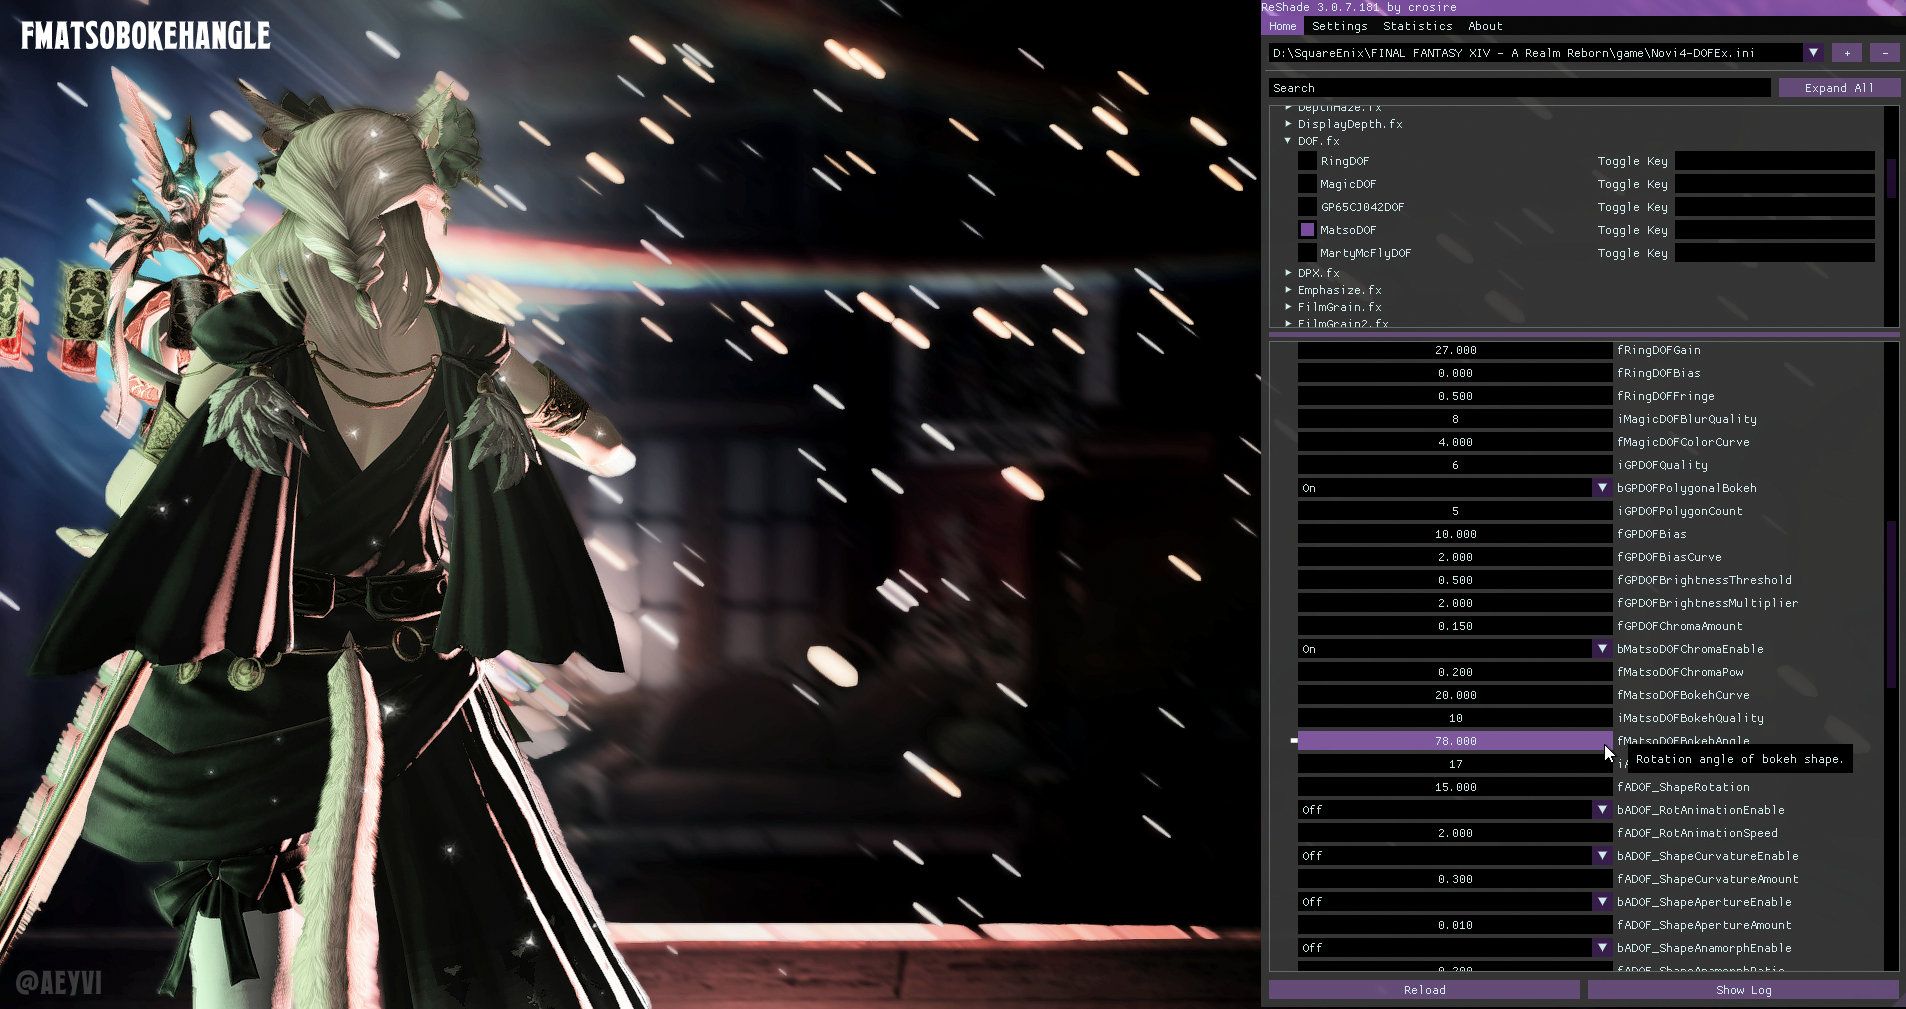This screenshot has height=1009, width=1906.
Task: Expand FilmGrain.fx tree node
Action: (x=1288, y=307)
